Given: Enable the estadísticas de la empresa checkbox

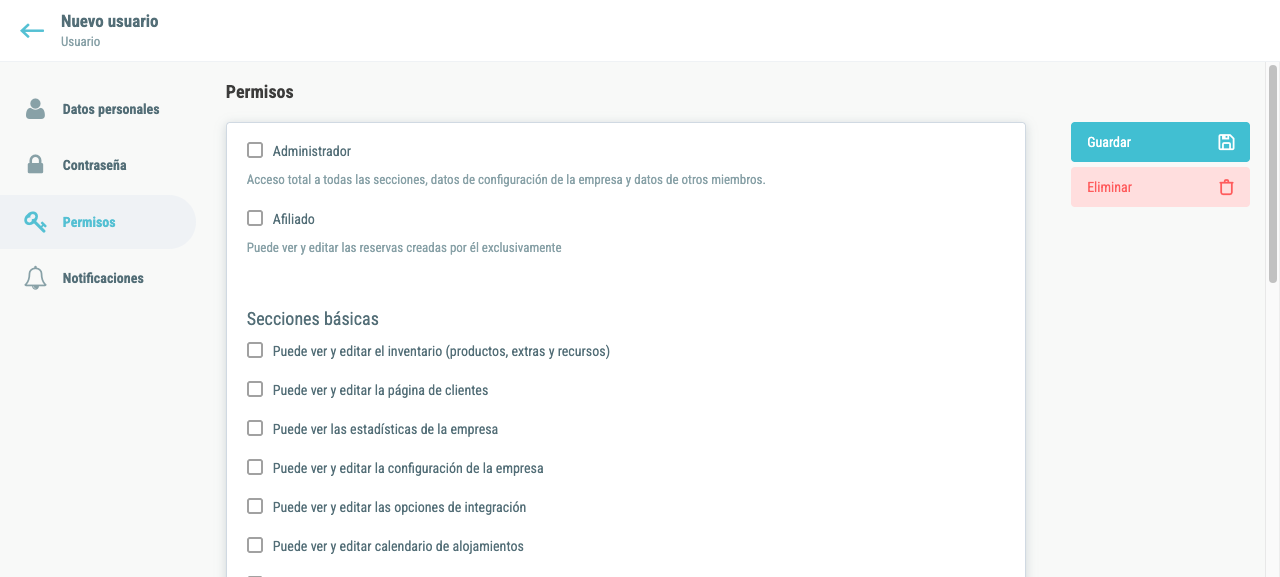Looking at the screenshot, I should (x=255, y=428).
